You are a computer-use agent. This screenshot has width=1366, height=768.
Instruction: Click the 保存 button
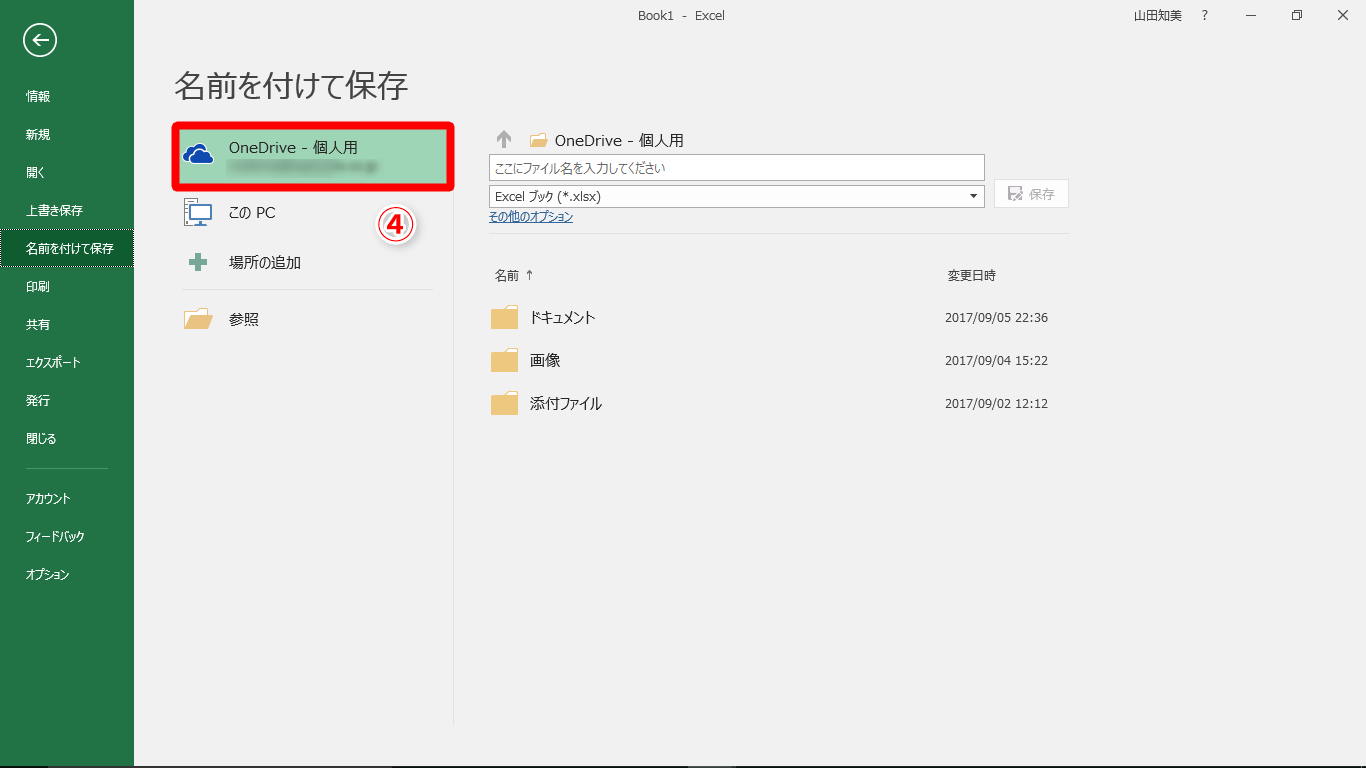pos(1031,194)
